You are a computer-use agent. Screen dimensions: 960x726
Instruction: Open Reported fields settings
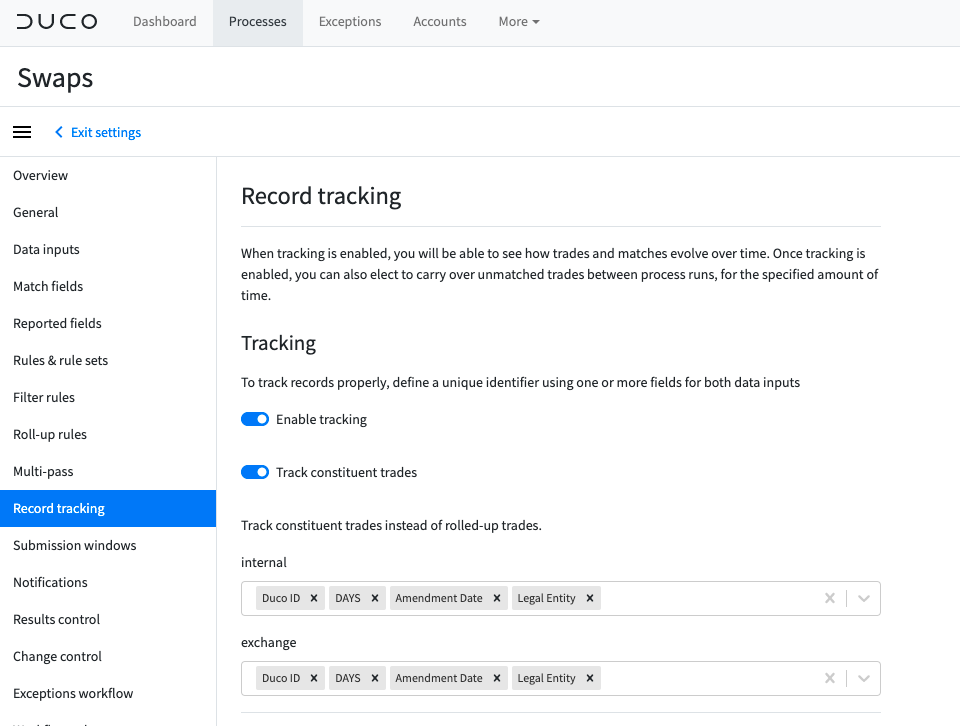tap(108, 323)
